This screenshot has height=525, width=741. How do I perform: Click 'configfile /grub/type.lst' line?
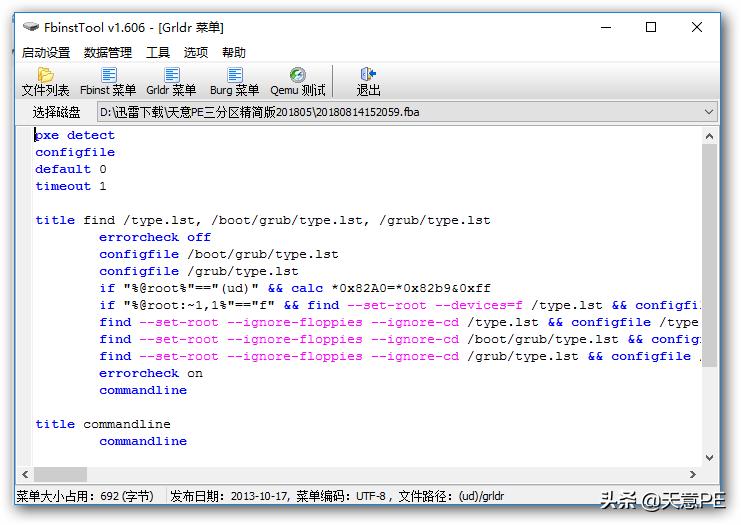point(198,271)
